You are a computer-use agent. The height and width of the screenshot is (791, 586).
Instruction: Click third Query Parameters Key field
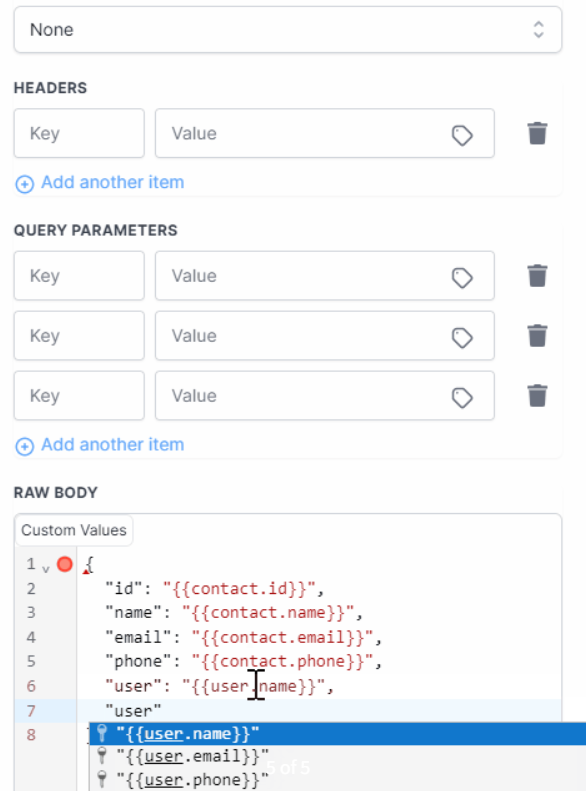click(x=79, y=396)
